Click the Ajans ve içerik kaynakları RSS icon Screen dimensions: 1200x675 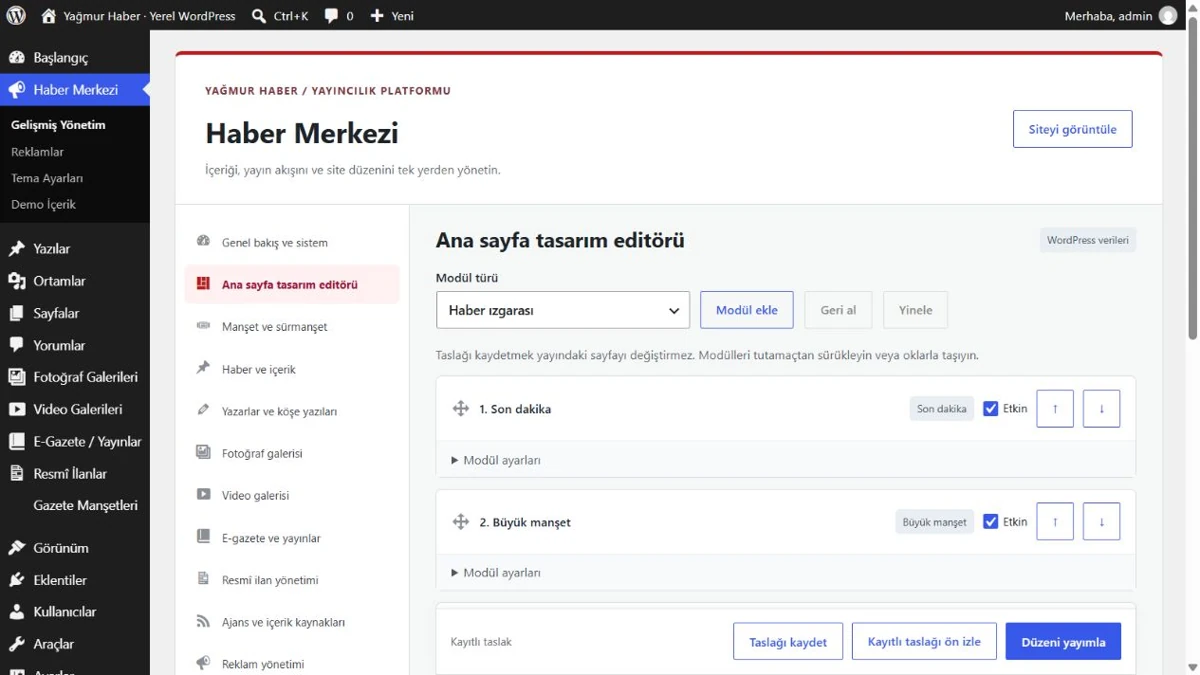(x=203, y=621)
